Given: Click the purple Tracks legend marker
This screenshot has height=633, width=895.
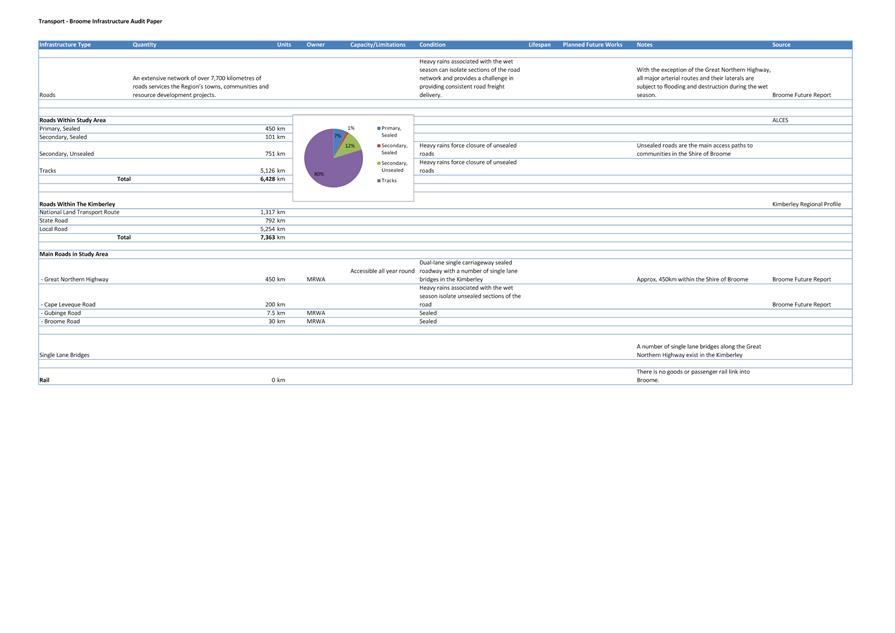Looking at the screenshot, I should [x=379, y=181].
